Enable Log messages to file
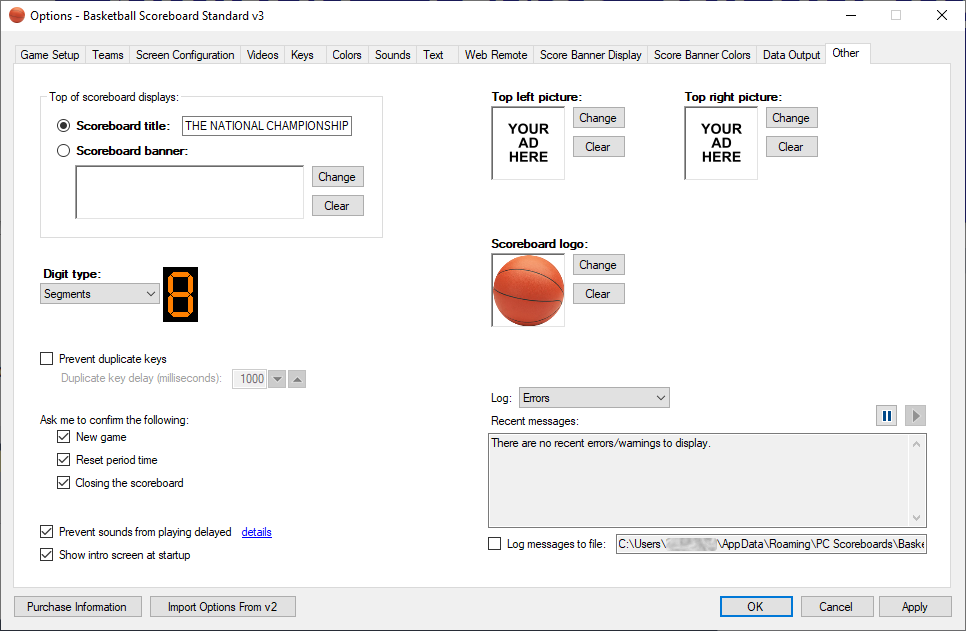 495,544
